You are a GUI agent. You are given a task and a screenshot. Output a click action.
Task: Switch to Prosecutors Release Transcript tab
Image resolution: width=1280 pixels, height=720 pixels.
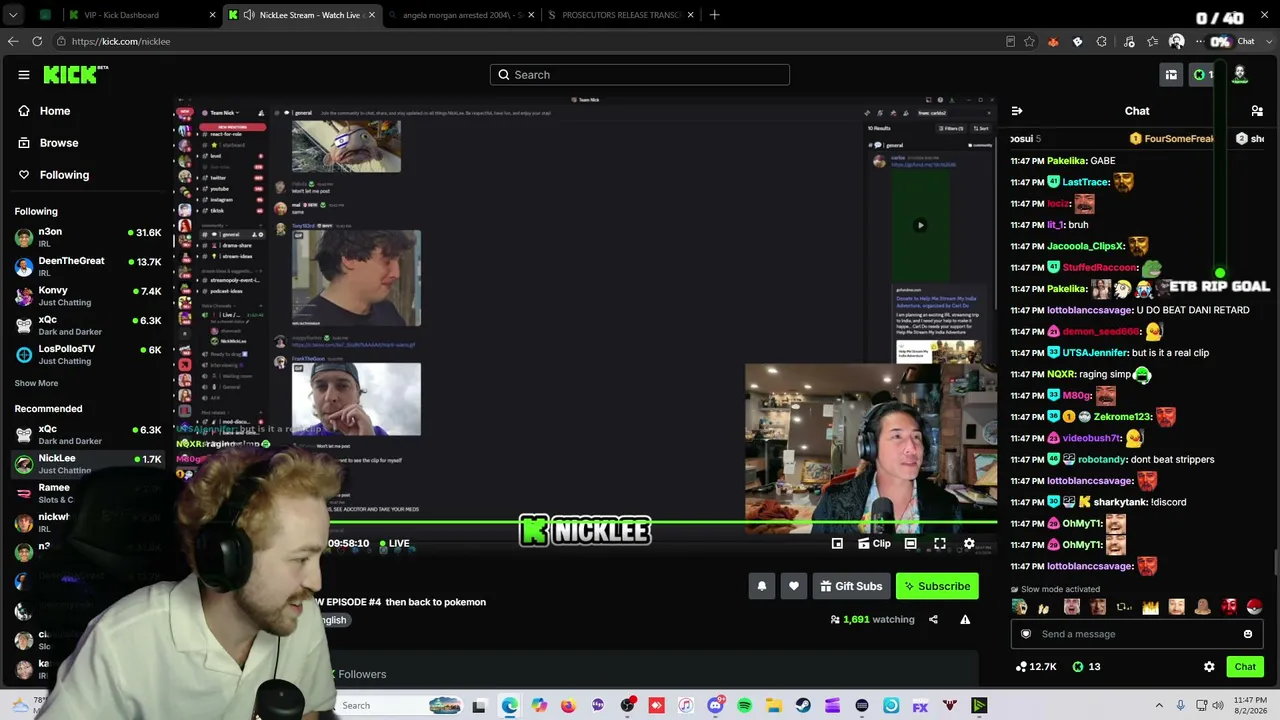620,15
